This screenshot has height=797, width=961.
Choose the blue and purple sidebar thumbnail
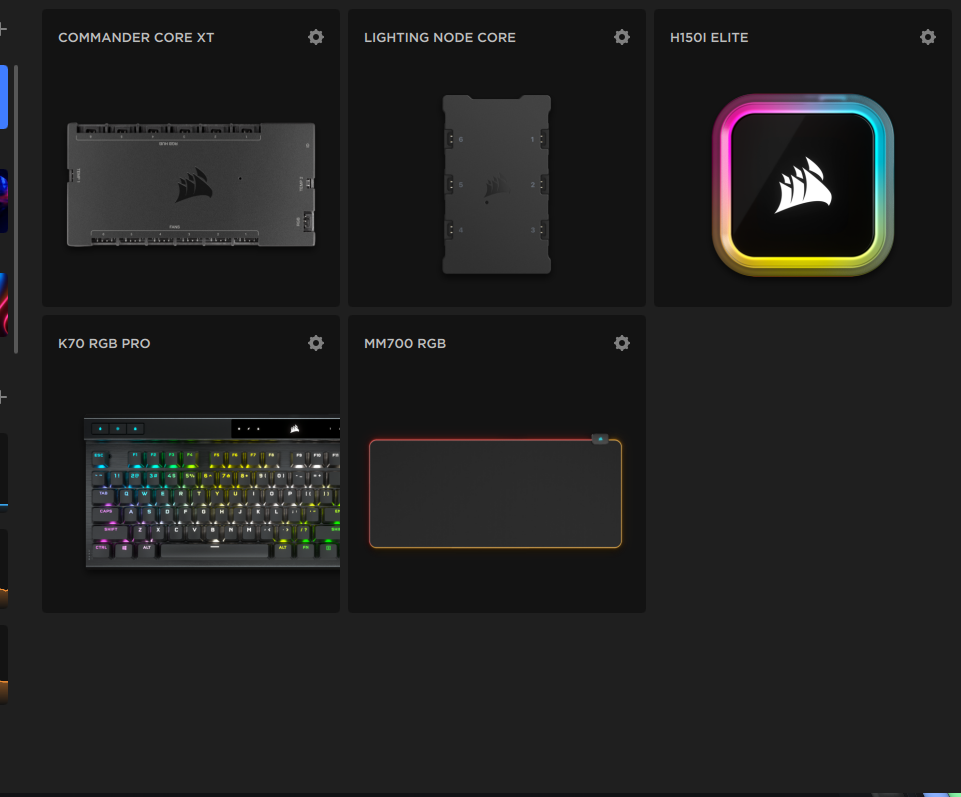4,200
